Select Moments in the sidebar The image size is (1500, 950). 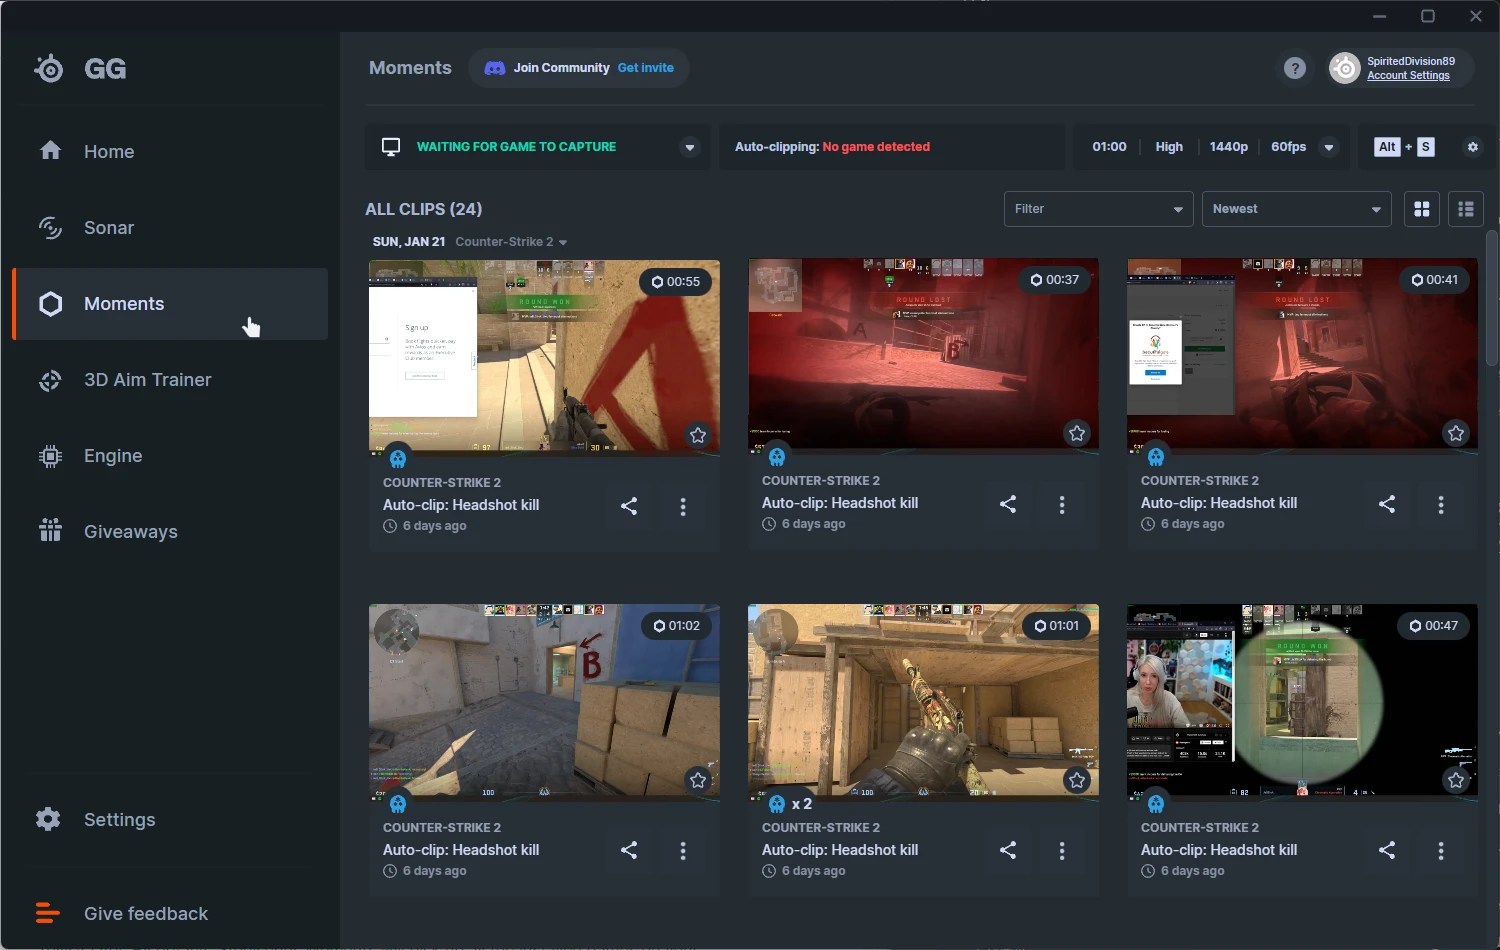click(x=170, y=304)
